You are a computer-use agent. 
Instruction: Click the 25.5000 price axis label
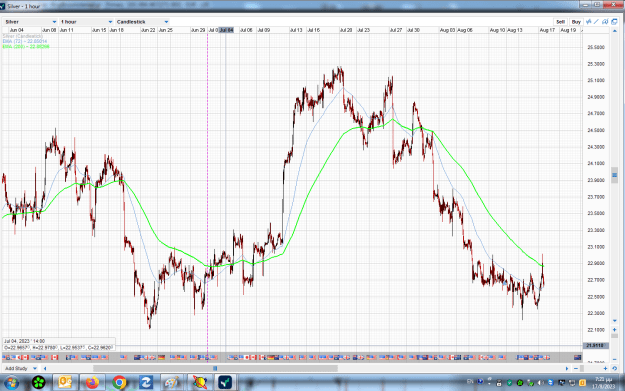tap(596, 47)
